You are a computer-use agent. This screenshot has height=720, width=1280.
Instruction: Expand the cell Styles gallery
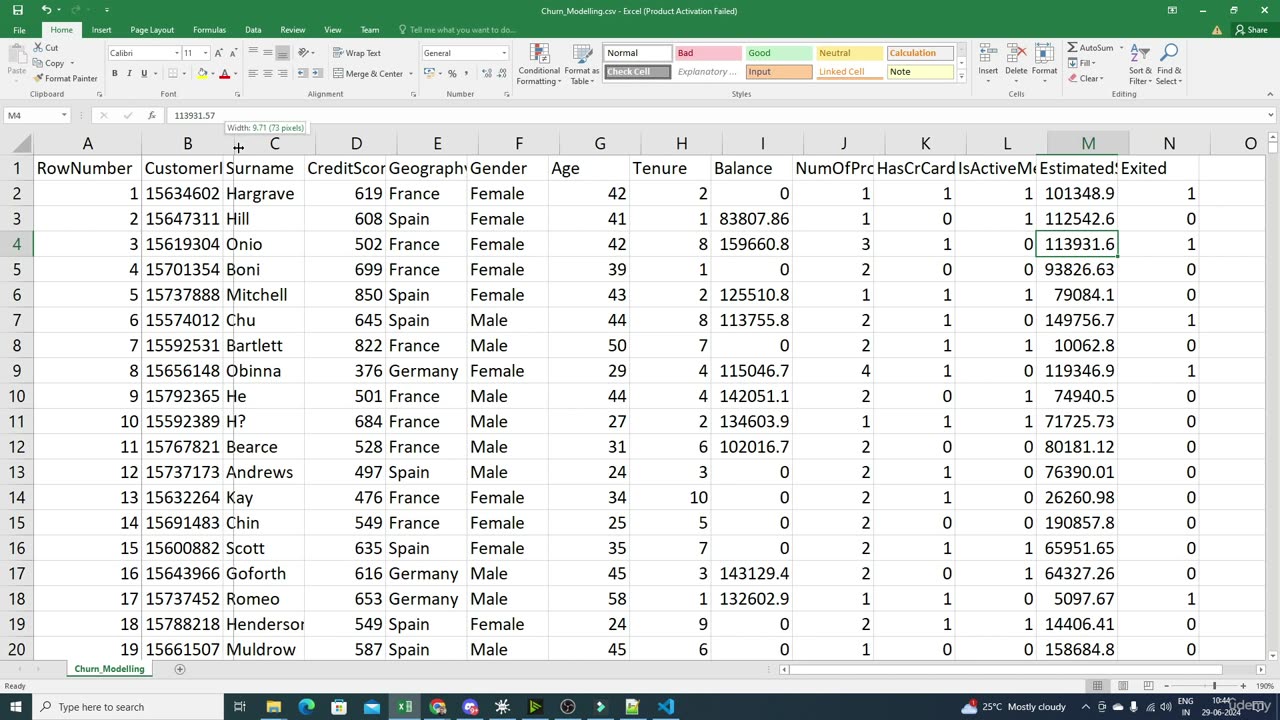pos(962,76)
